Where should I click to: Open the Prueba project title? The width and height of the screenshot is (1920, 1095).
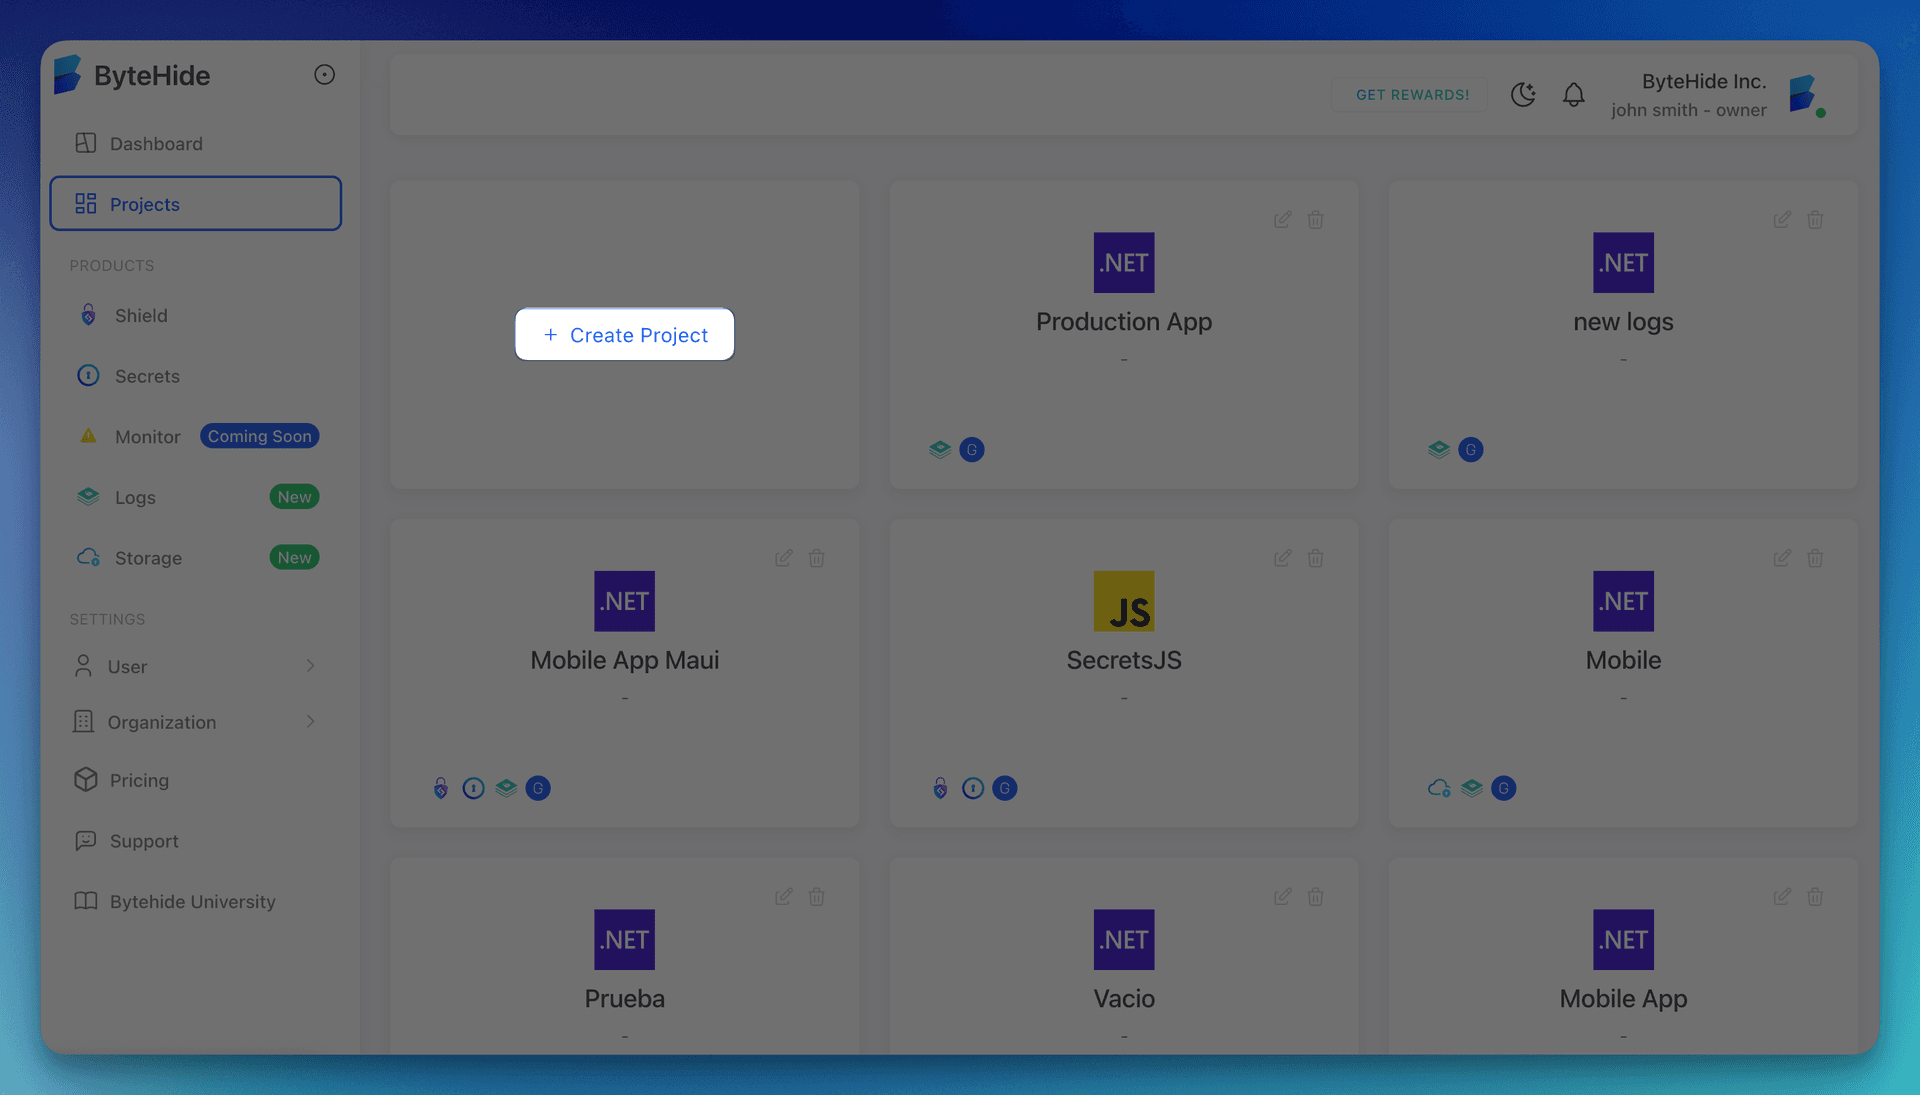pyautogui.click(x=624, y=998)
